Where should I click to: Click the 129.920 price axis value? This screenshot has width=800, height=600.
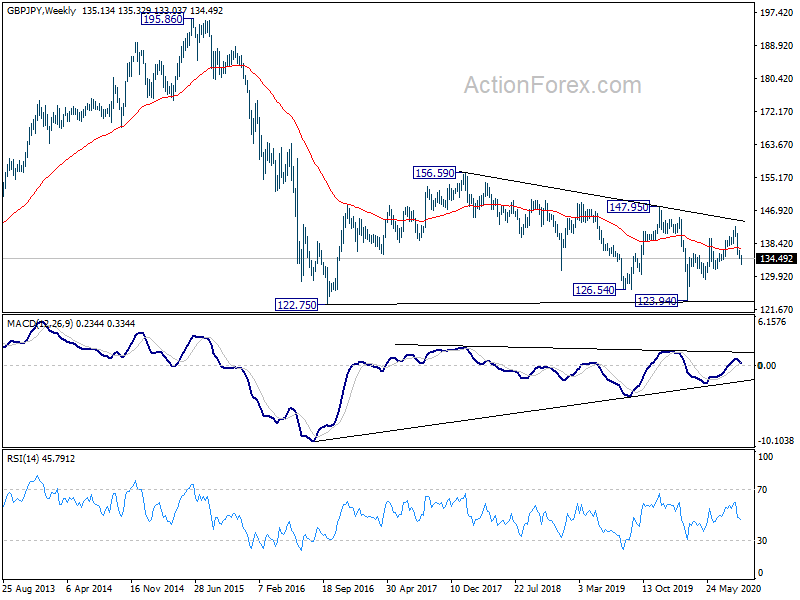tap(776, 277)
